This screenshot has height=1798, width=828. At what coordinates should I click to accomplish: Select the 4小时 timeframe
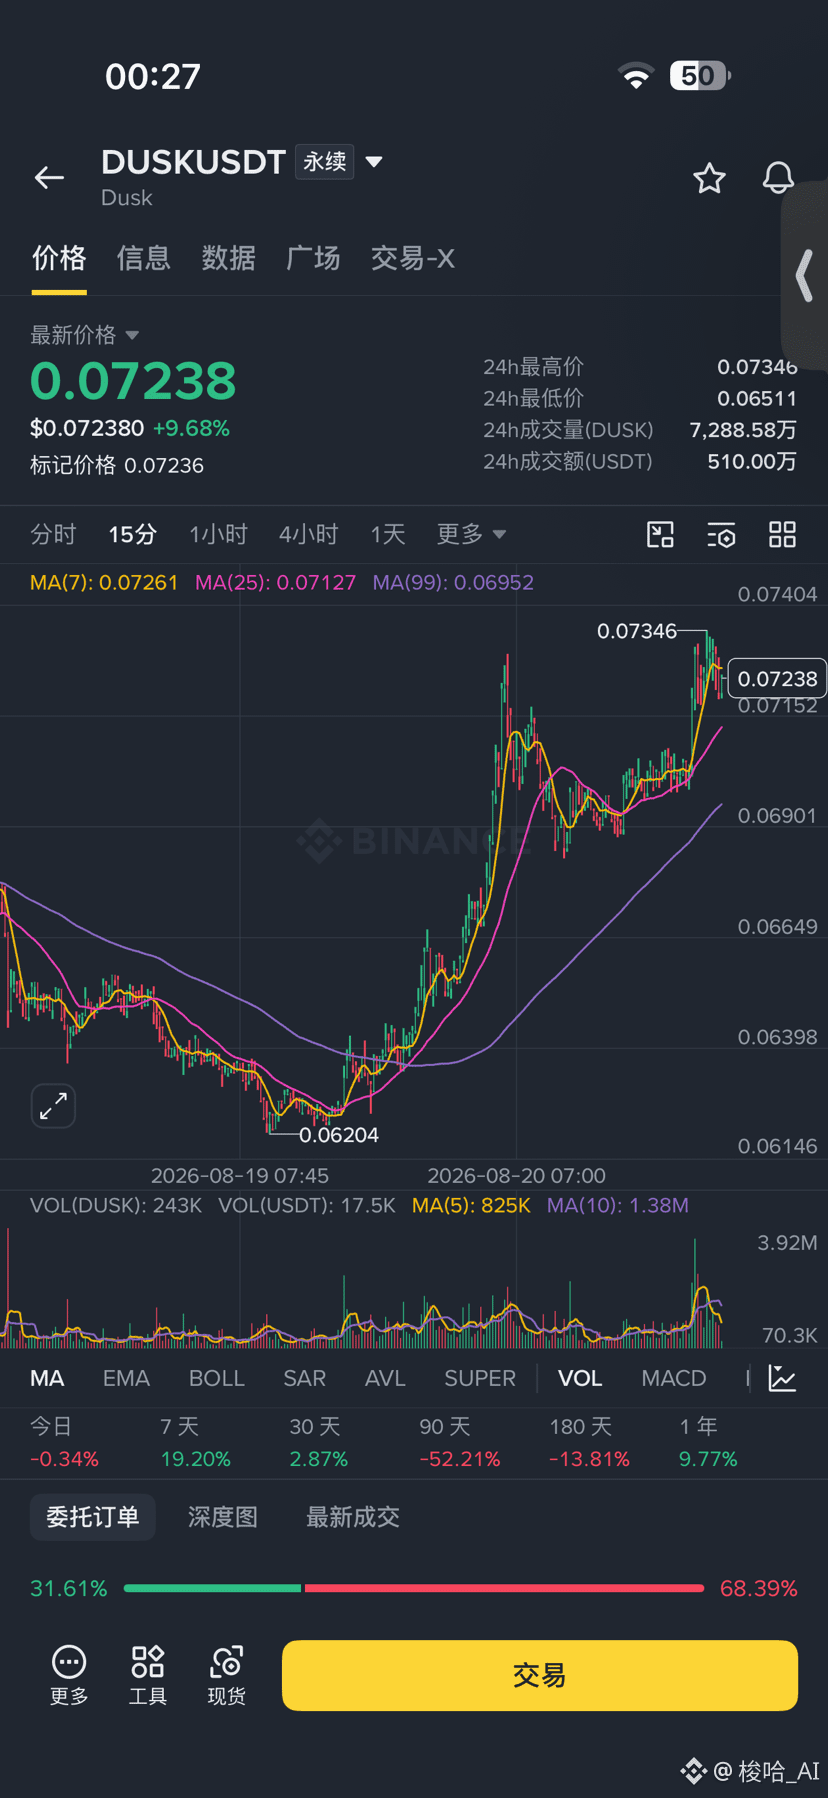[x=308, y=534]
